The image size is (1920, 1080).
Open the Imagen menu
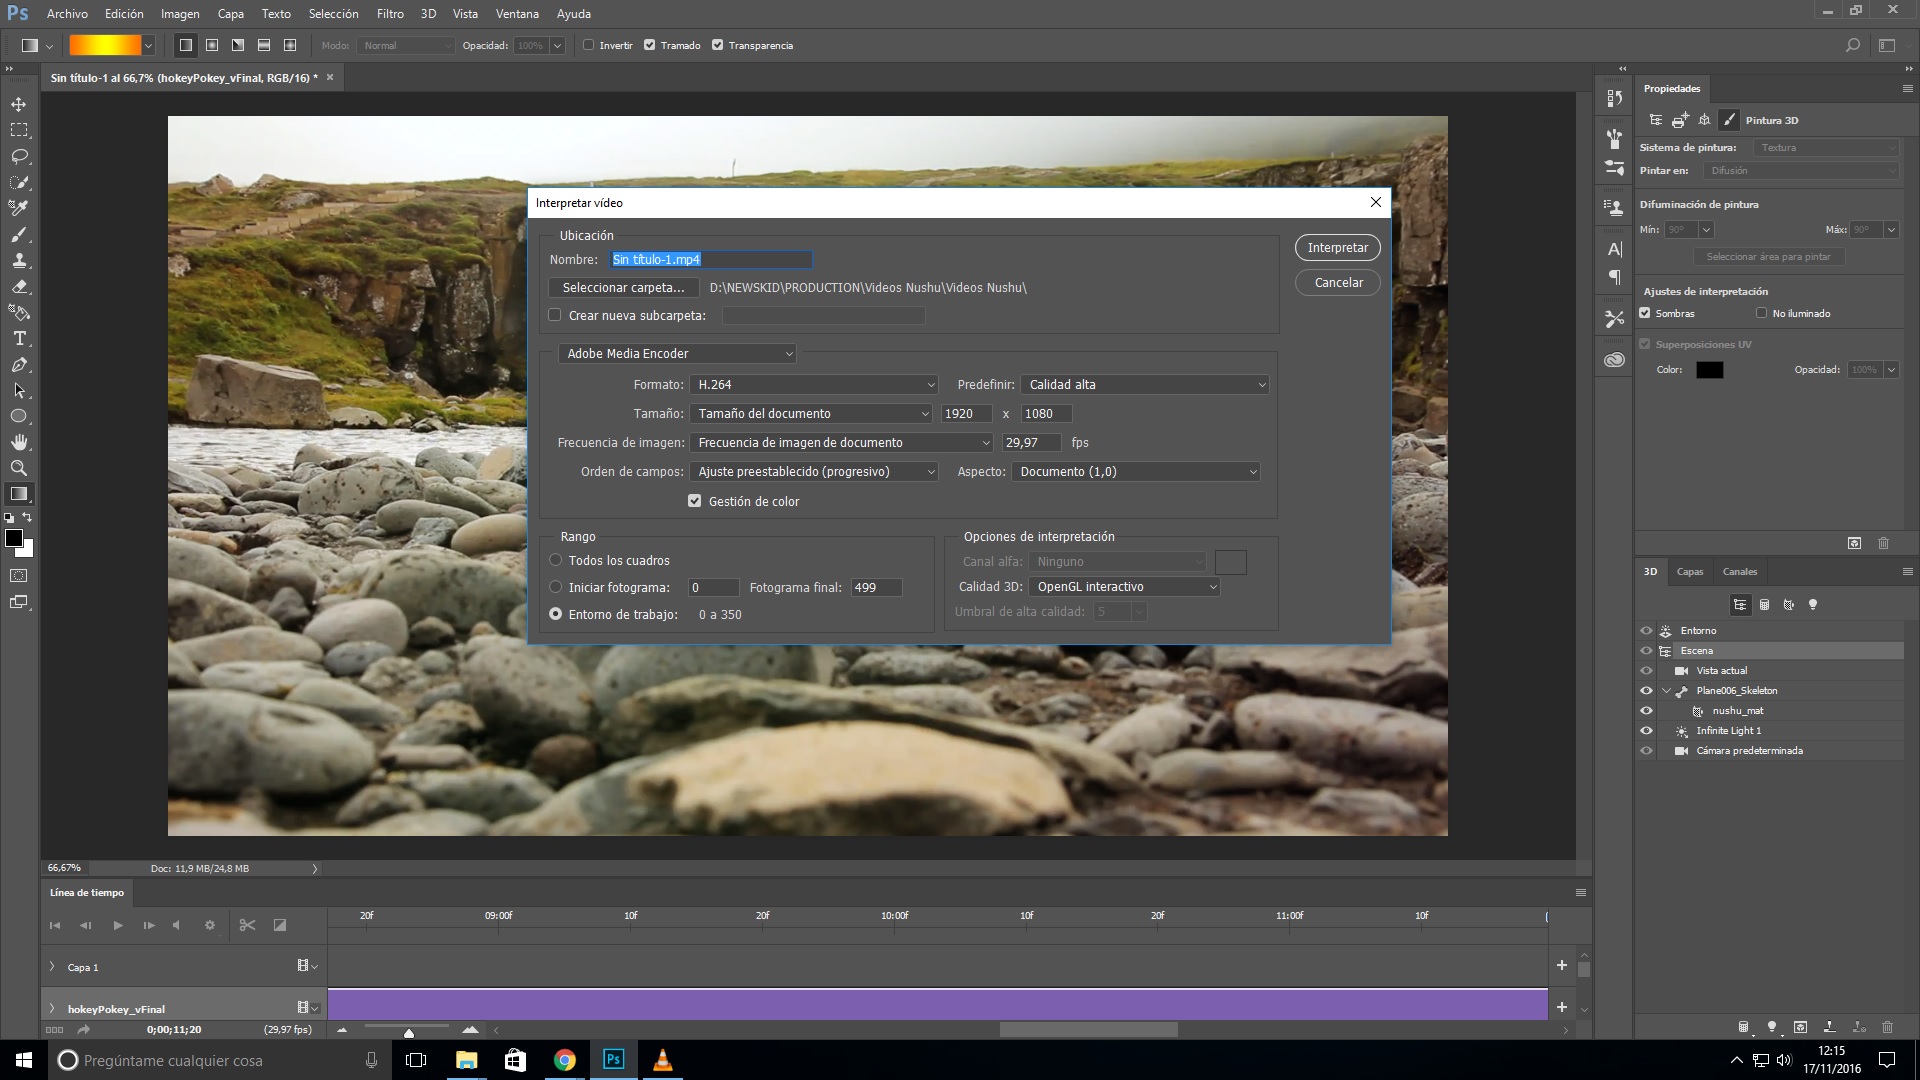(181, 13)
